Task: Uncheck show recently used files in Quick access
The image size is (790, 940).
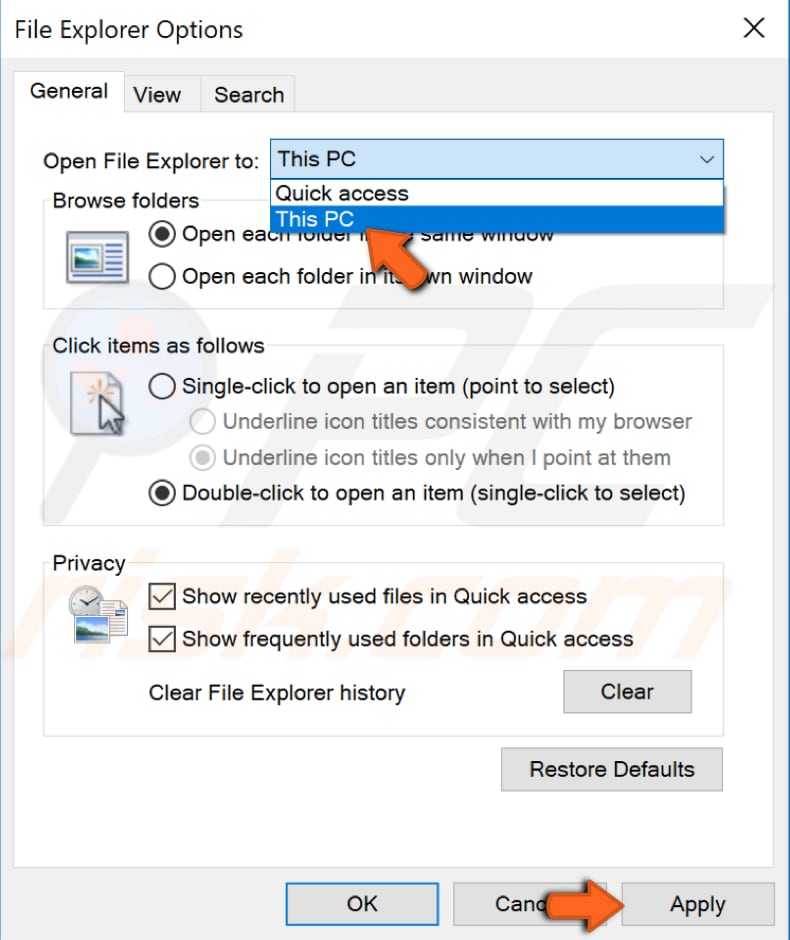Action: click(162, 597)
